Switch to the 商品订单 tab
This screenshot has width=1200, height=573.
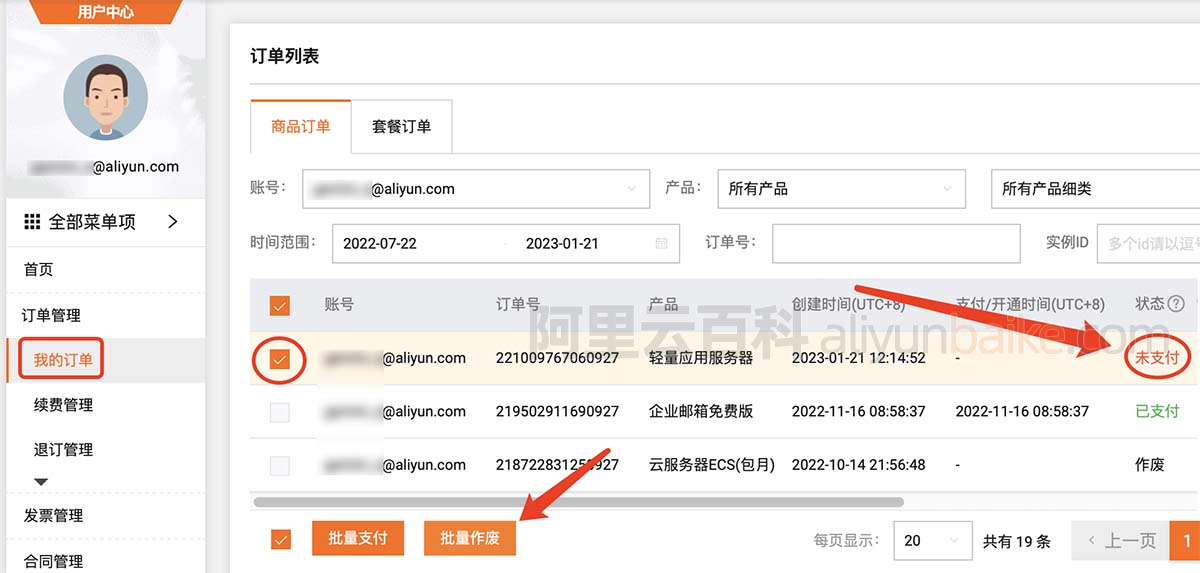coord(301,127)
